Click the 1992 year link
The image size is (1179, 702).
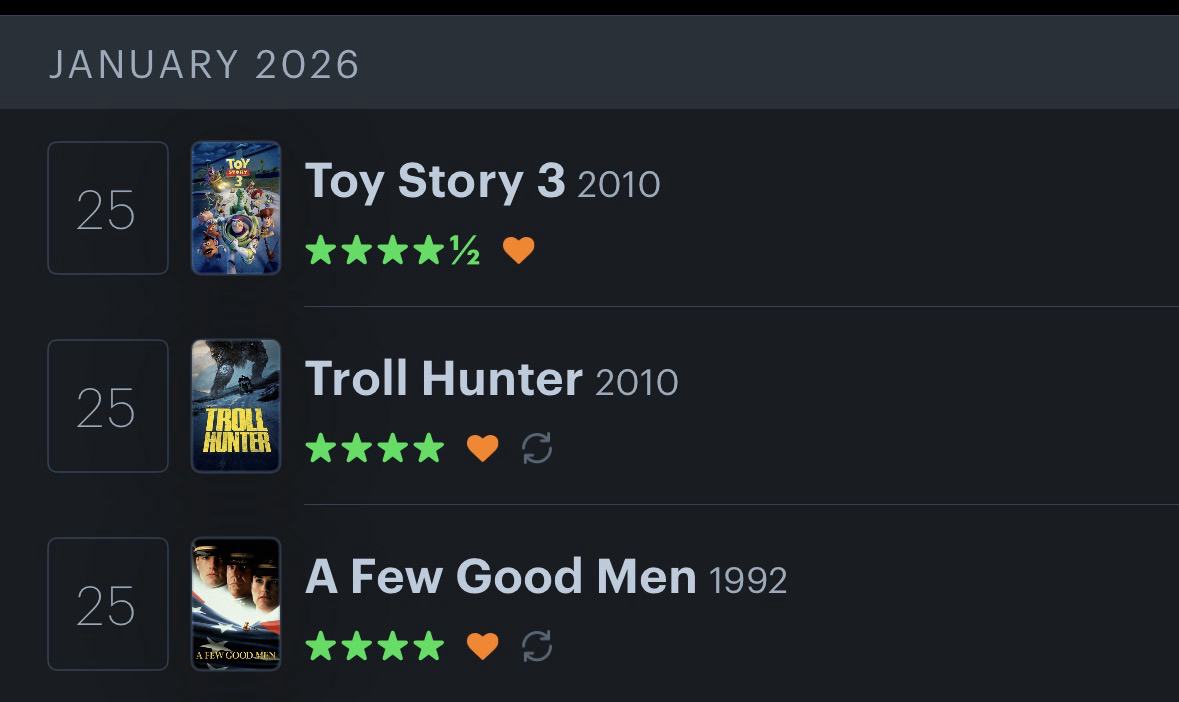click(747, 580)
